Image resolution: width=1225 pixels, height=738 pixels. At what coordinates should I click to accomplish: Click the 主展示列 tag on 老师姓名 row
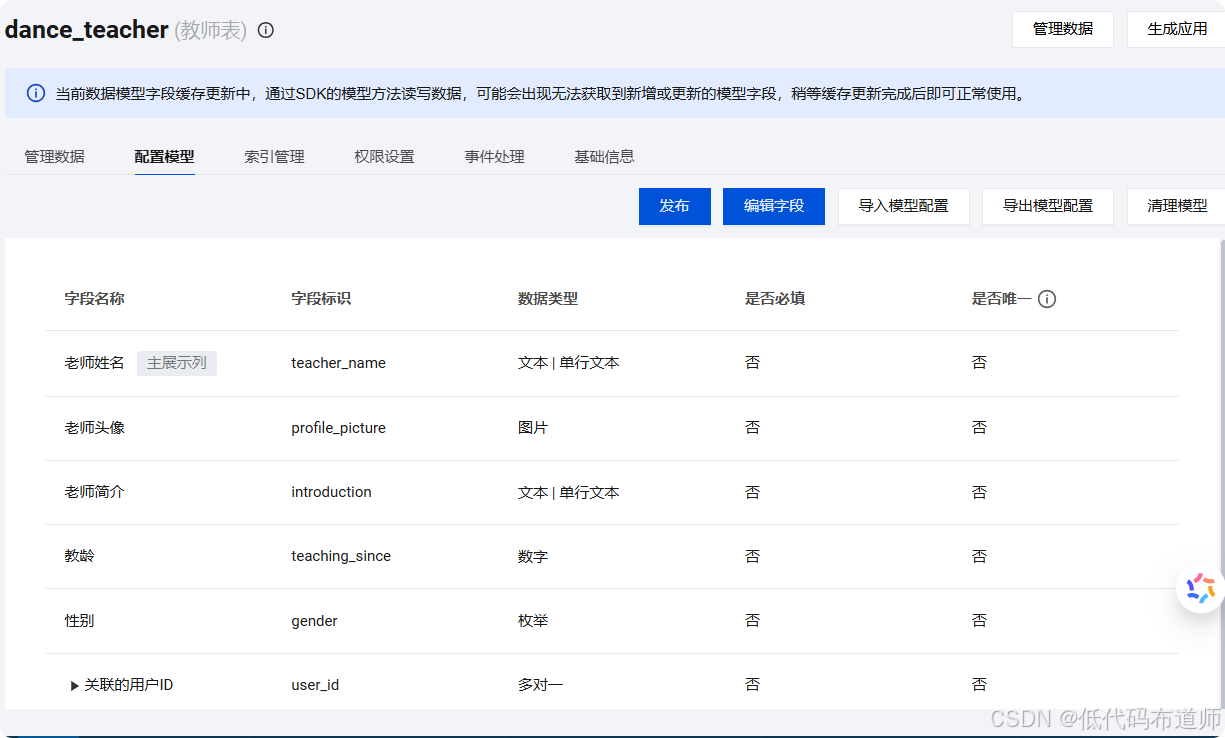(177, 363)
